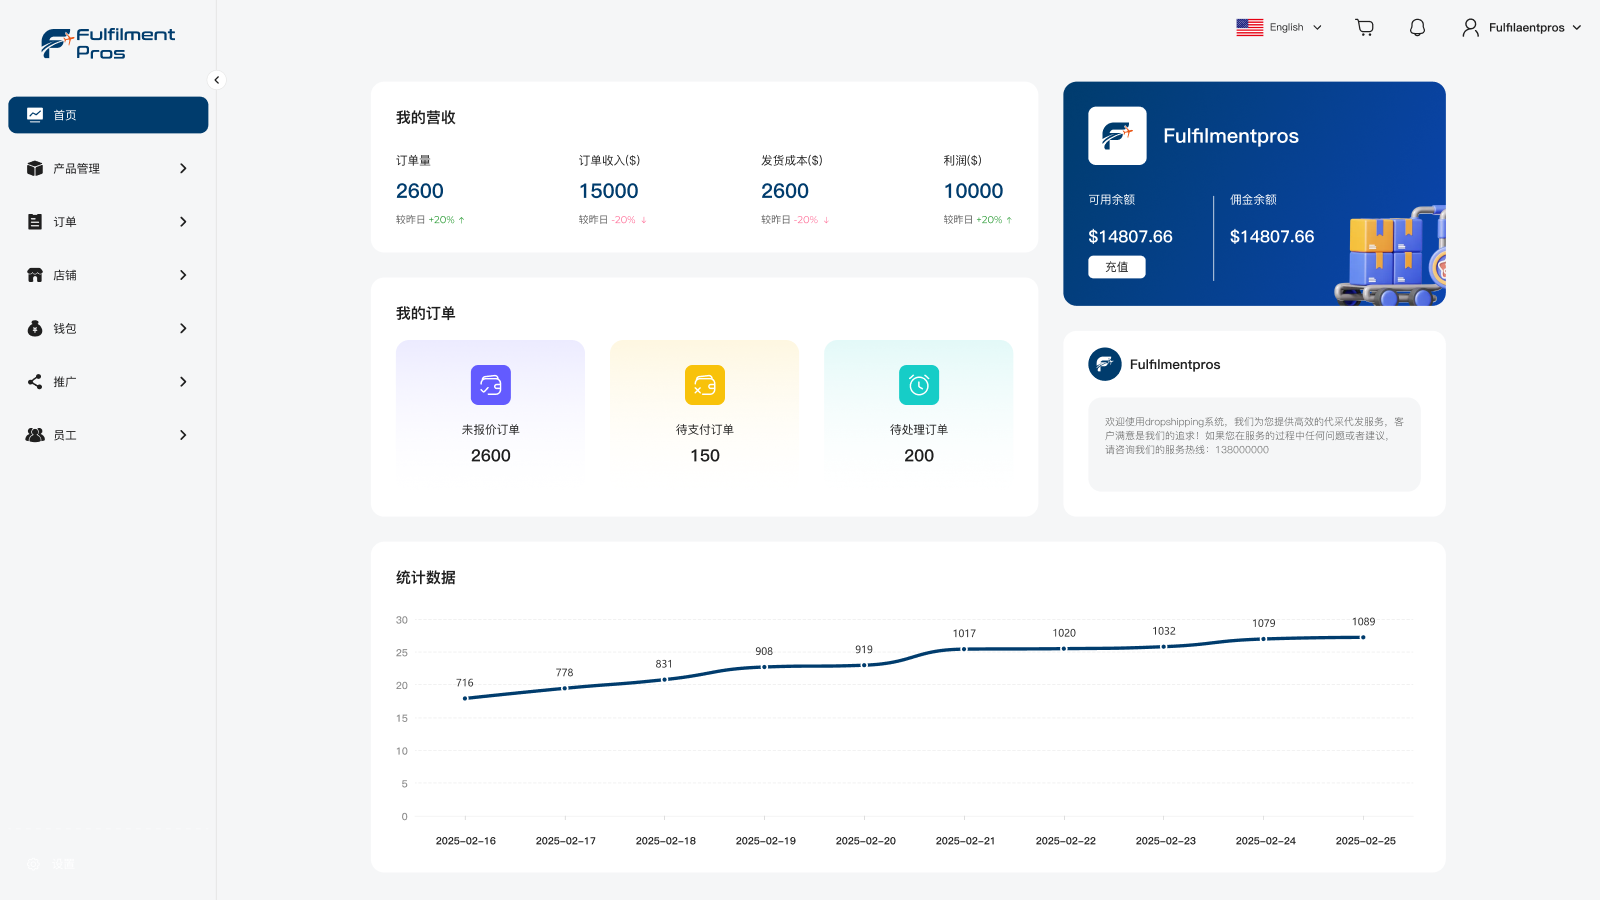Click the US flag icon
This screenshot has height=900, width=1600.
[1249, 27]
